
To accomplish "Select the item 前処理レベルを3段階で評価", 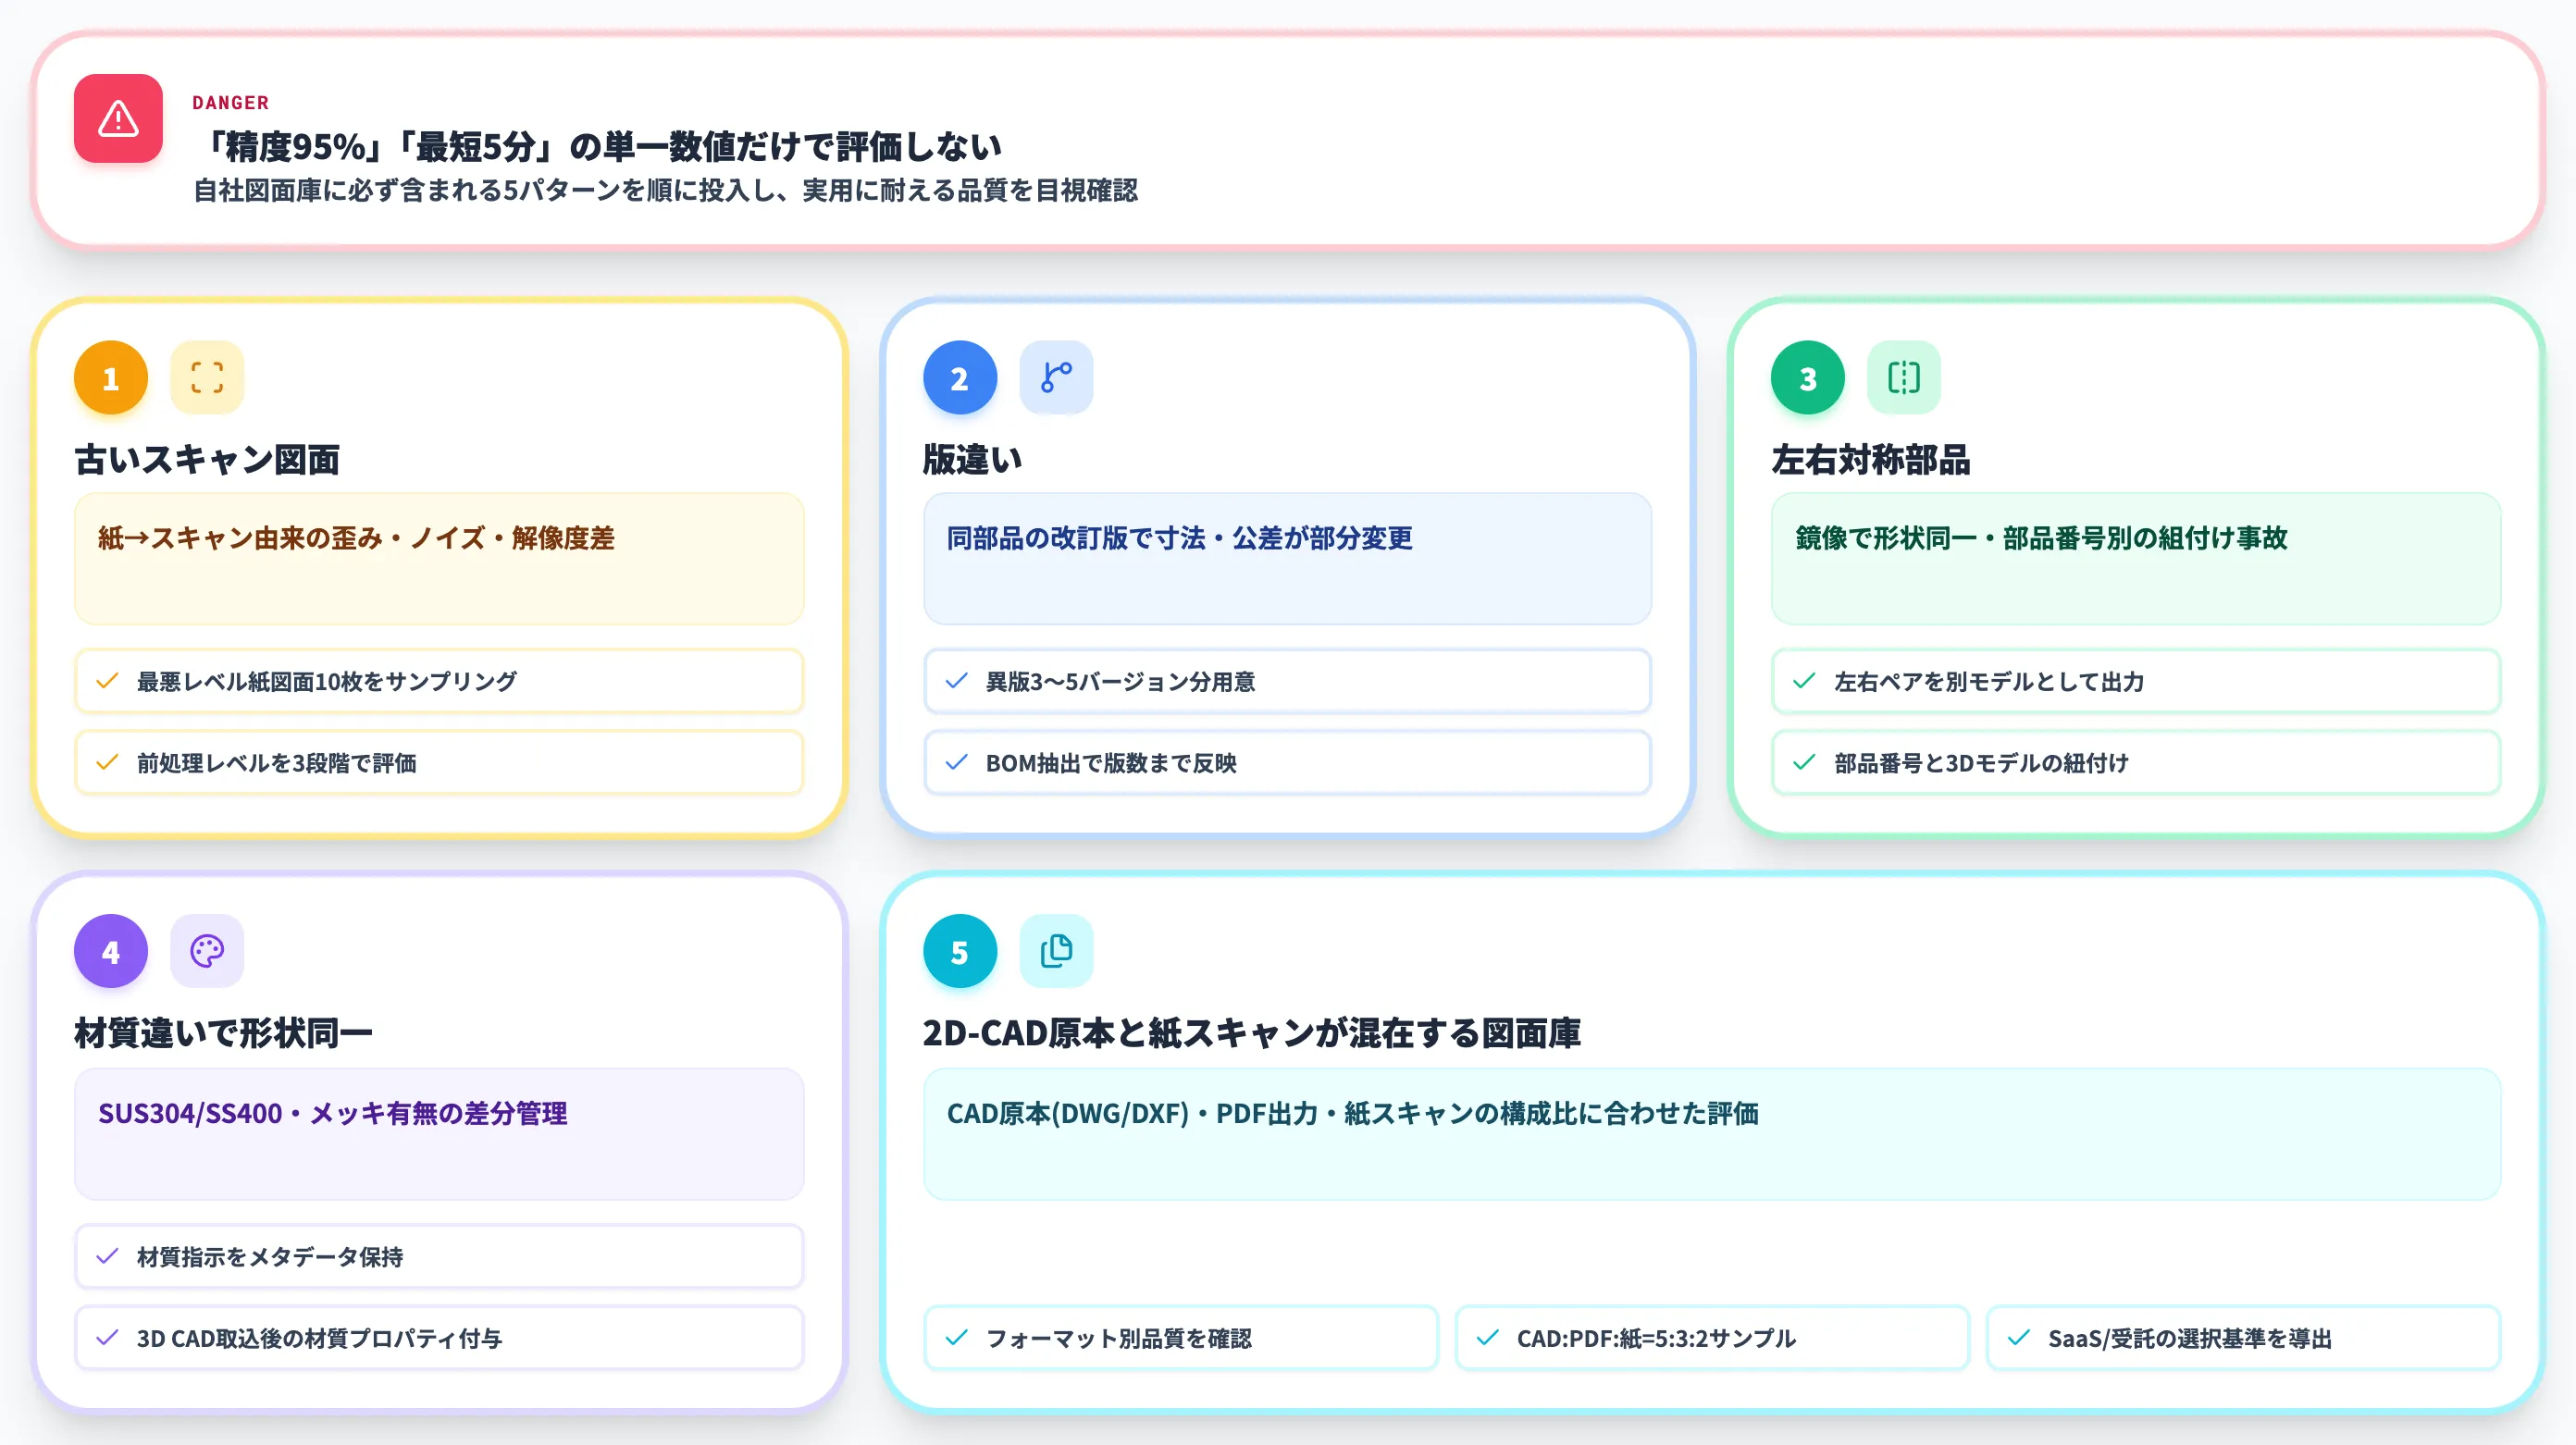I will tap(439, 763).
